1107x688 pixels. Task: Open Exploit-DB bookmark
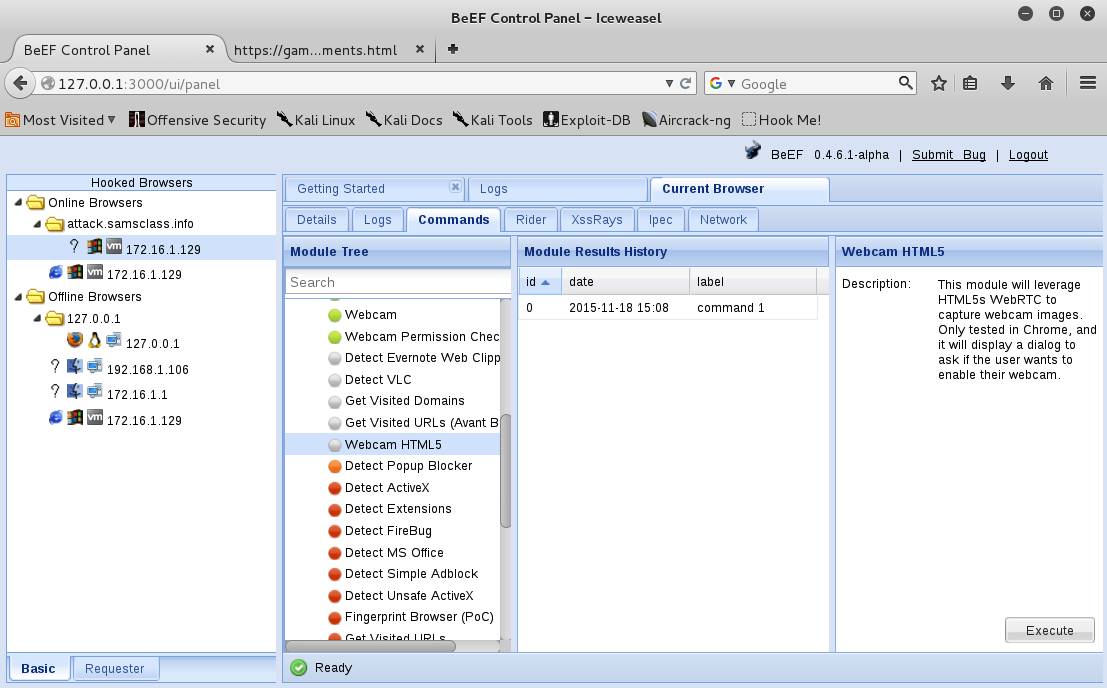coord(587,120)
